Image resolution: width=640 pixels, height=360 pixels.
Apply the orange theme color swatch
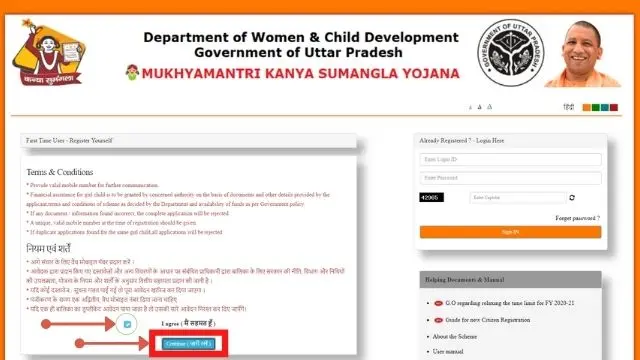coord(587,107)
